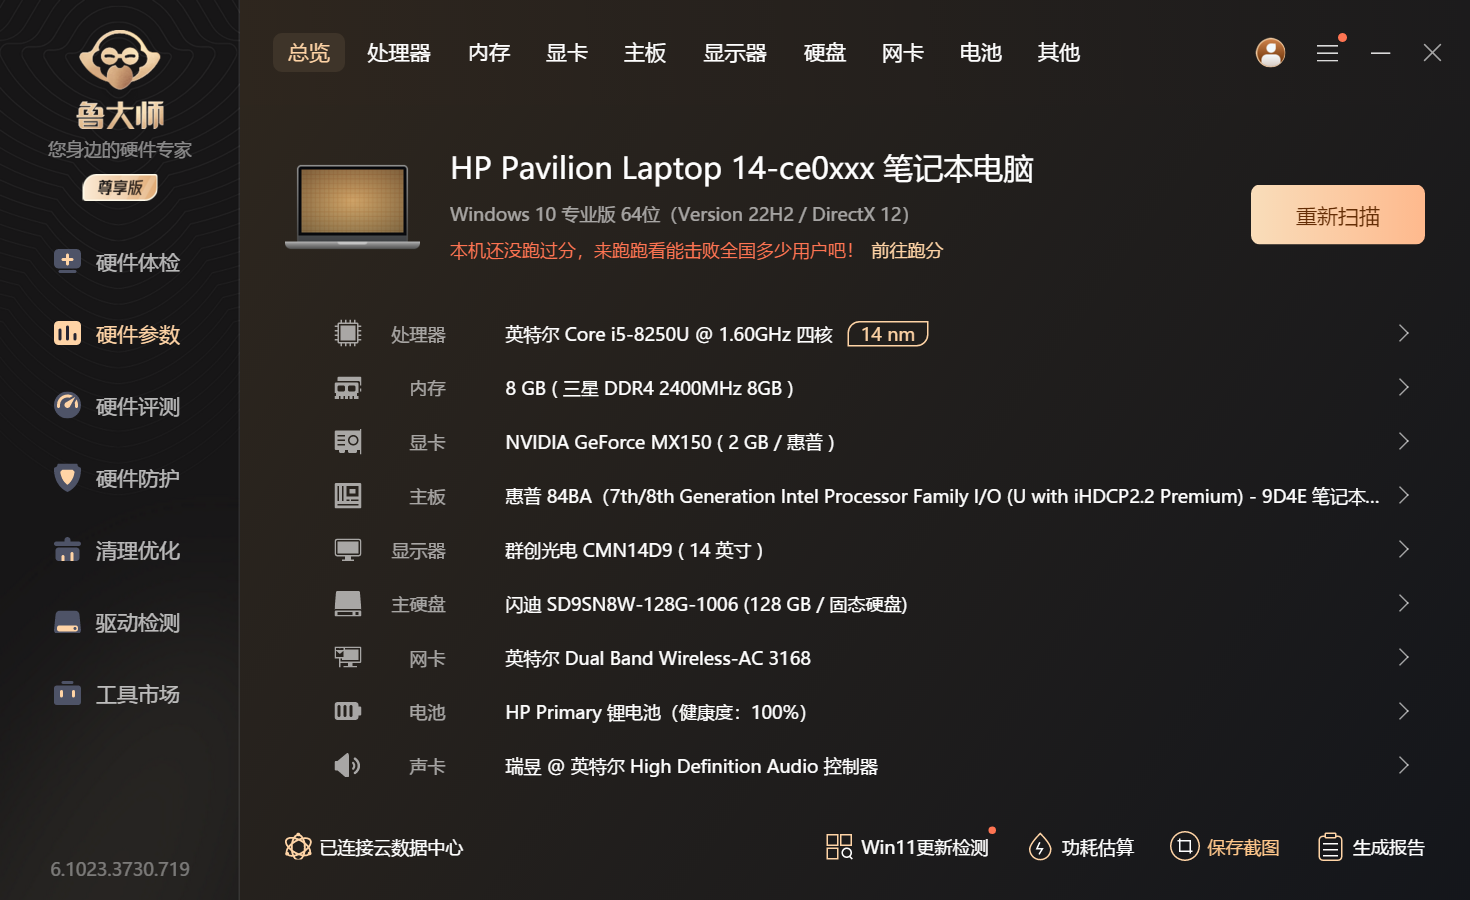
Task: Expand the 主板 row chevron
Action: [x=1404, y=495]
